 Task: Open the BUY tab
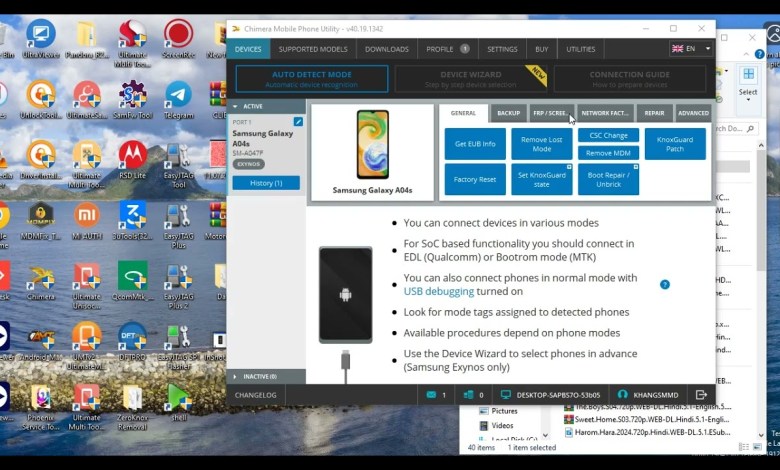click(542, 49)
